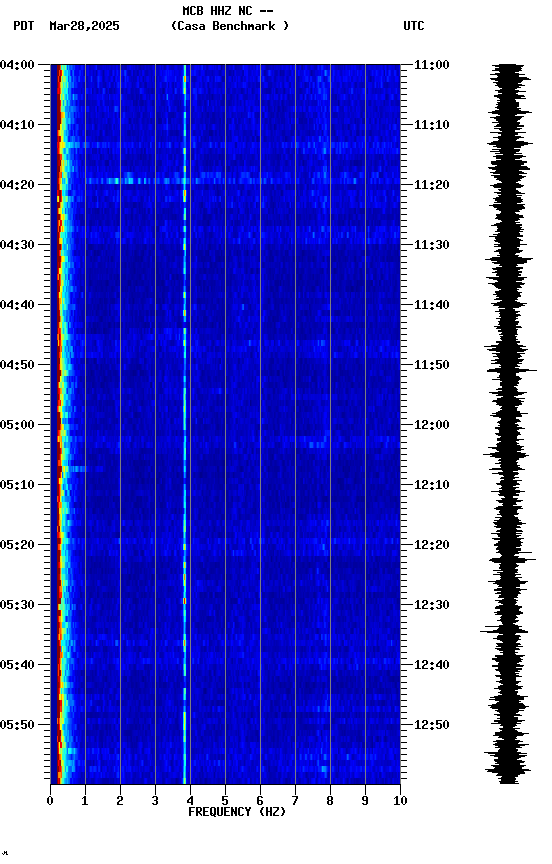
Task: Click the '04:00' PDT time label
Action: 17,64
